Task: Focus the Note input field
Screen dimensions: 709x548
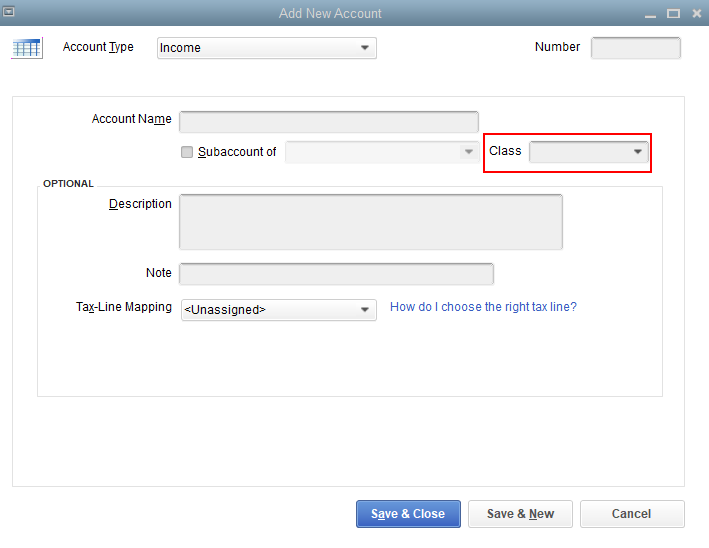Action: point(336,274)
